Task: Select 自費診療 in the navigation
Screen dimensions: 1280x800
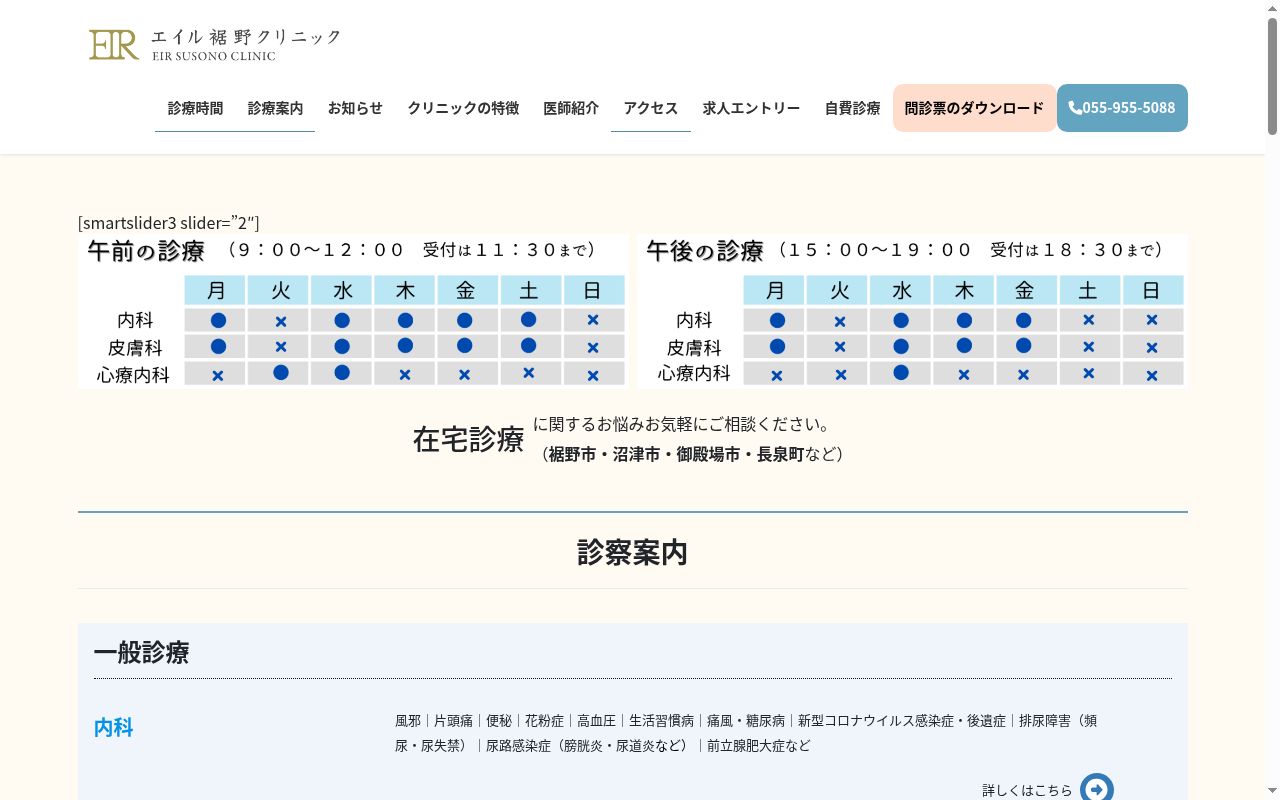Action: (852, 108)
